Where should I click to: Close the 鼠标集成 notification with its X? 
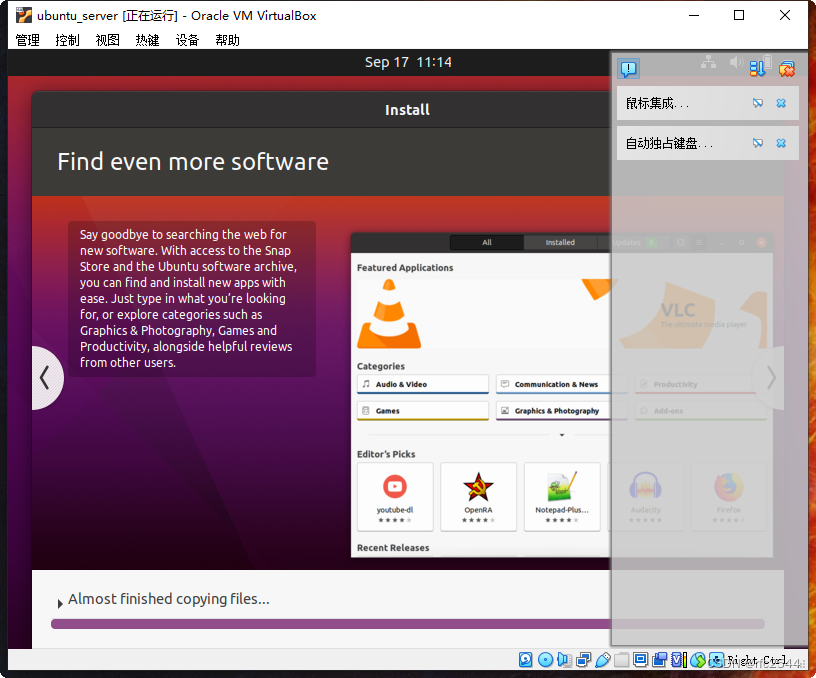[781, 103]
